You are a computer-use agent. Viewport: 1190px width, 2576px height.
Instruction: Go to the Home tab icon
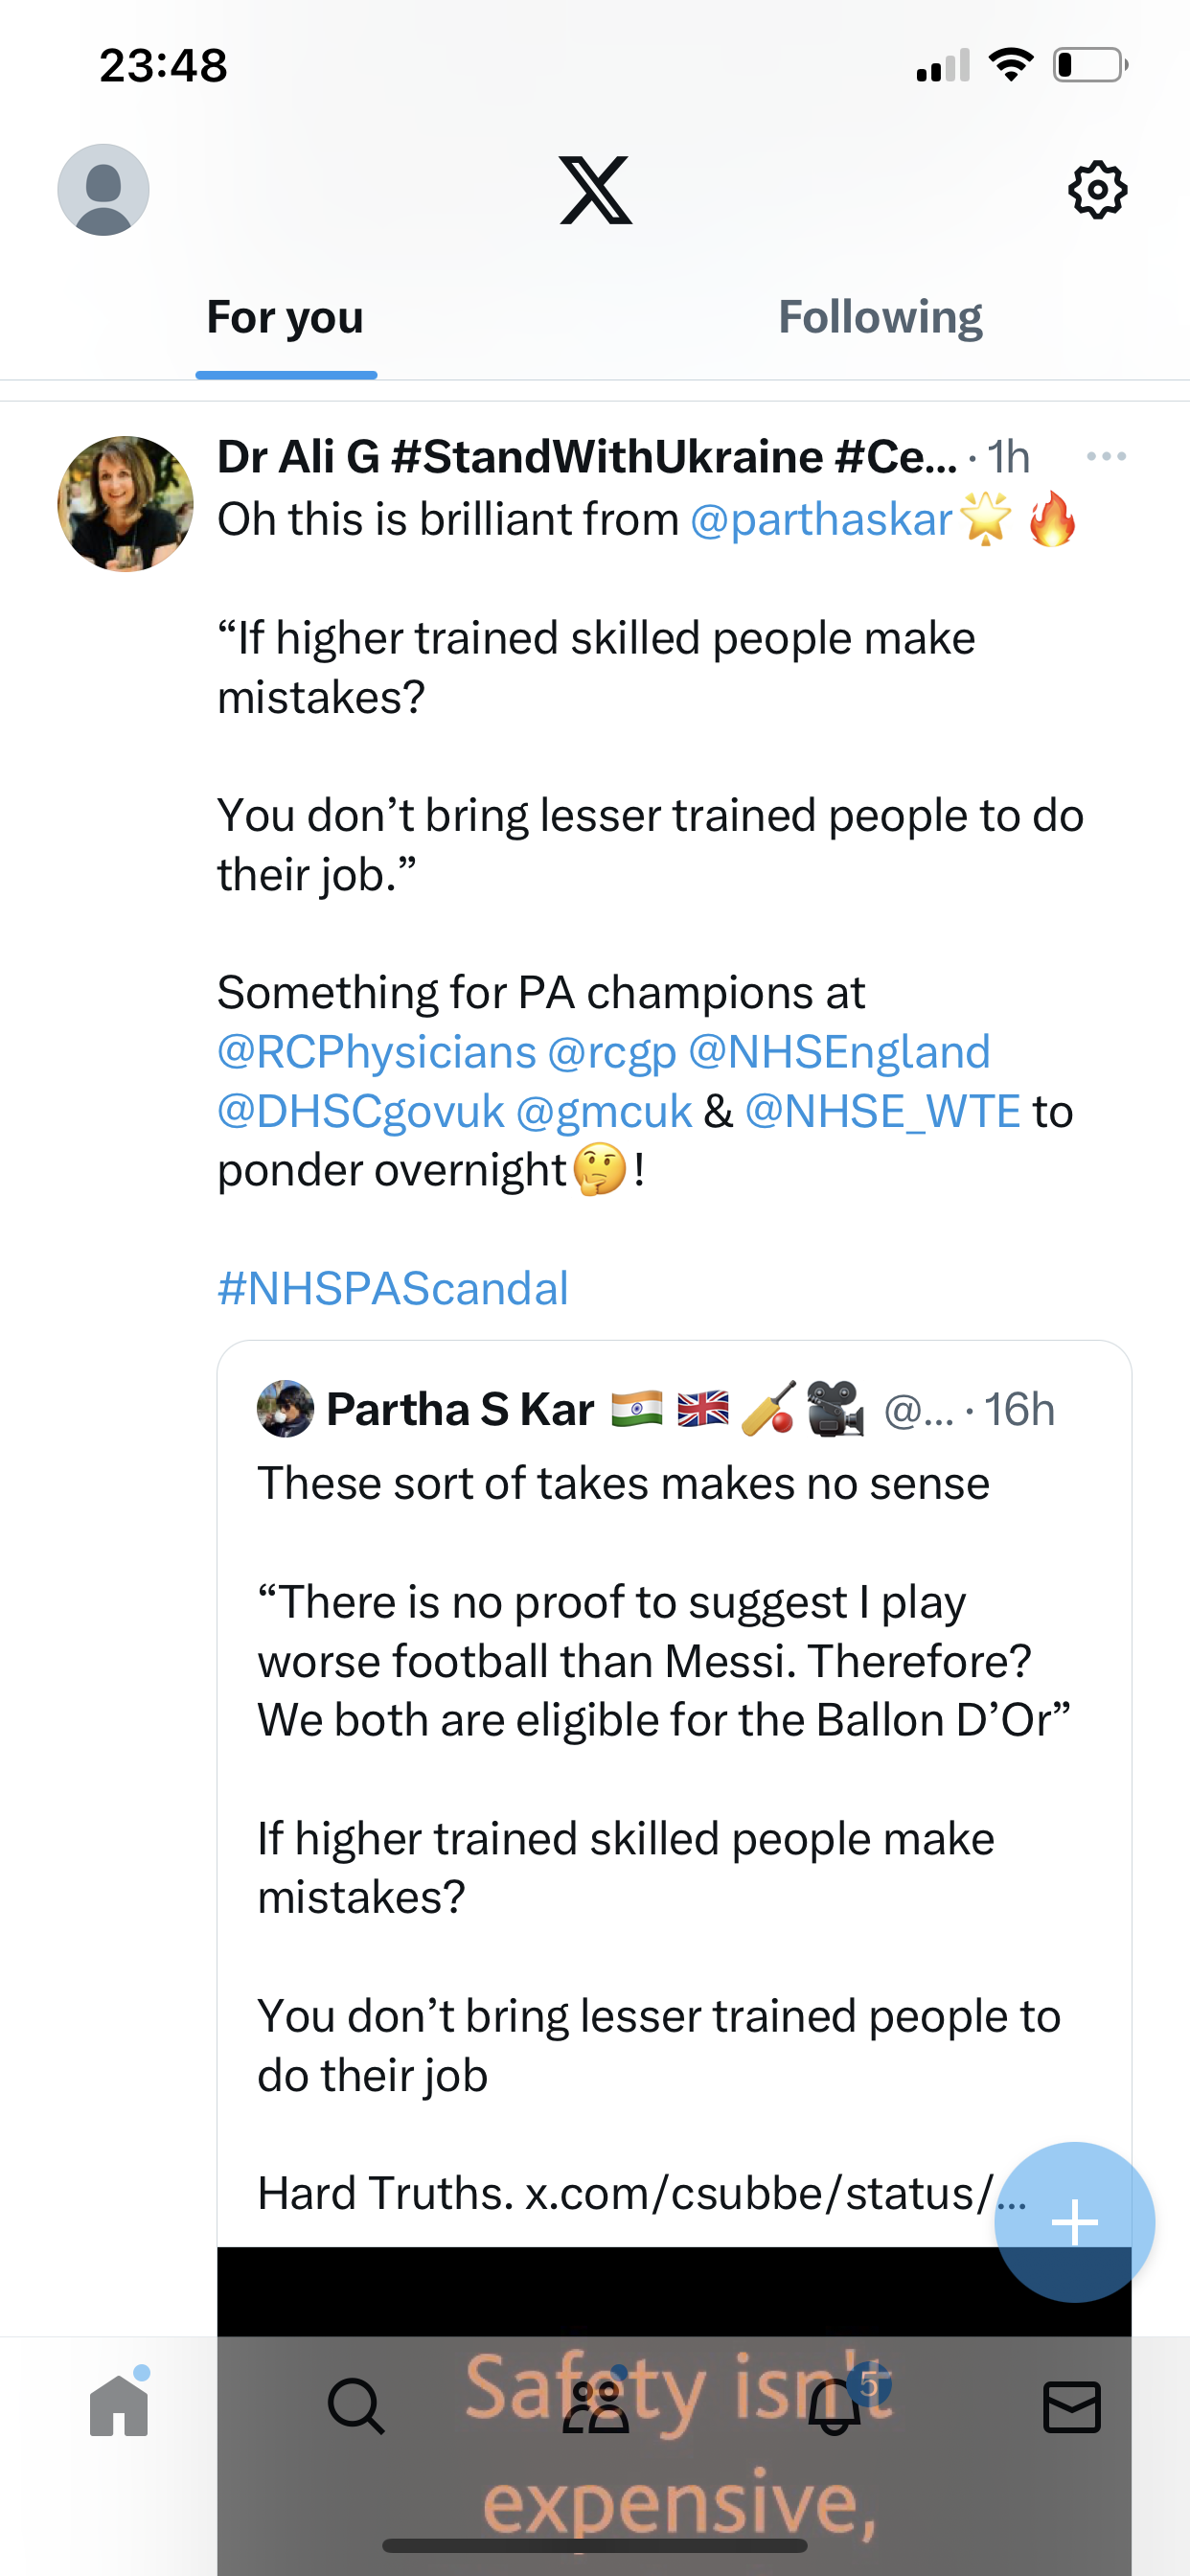point(119,2404)
